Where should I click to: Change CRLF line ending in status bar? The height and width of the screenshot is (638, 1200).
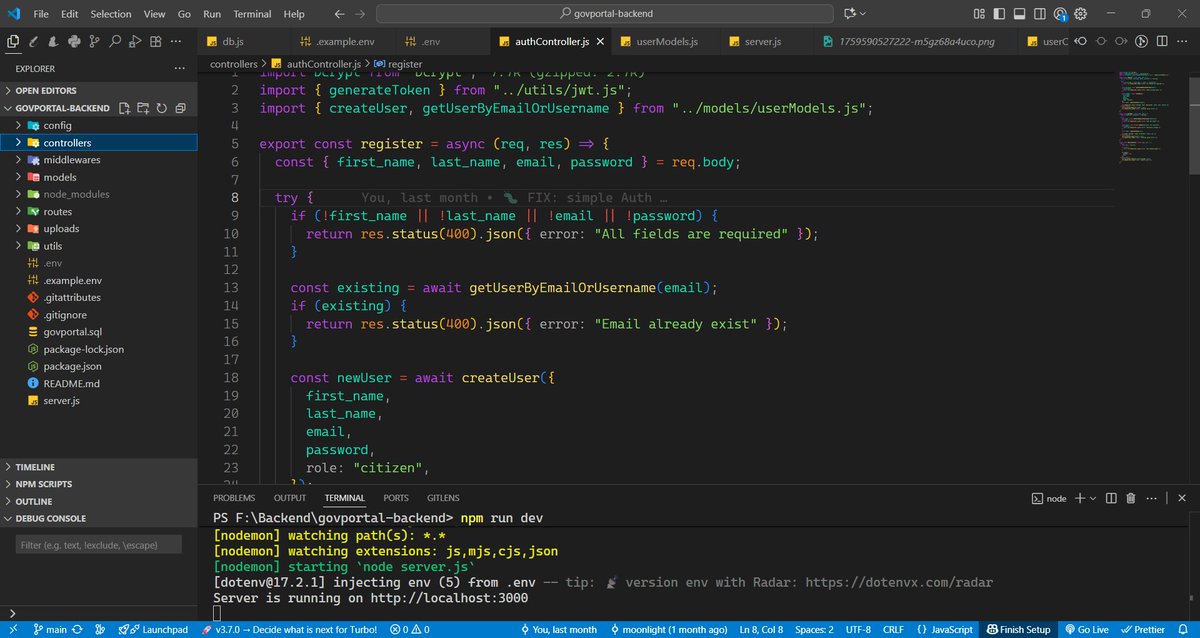[x=893, y=630]
